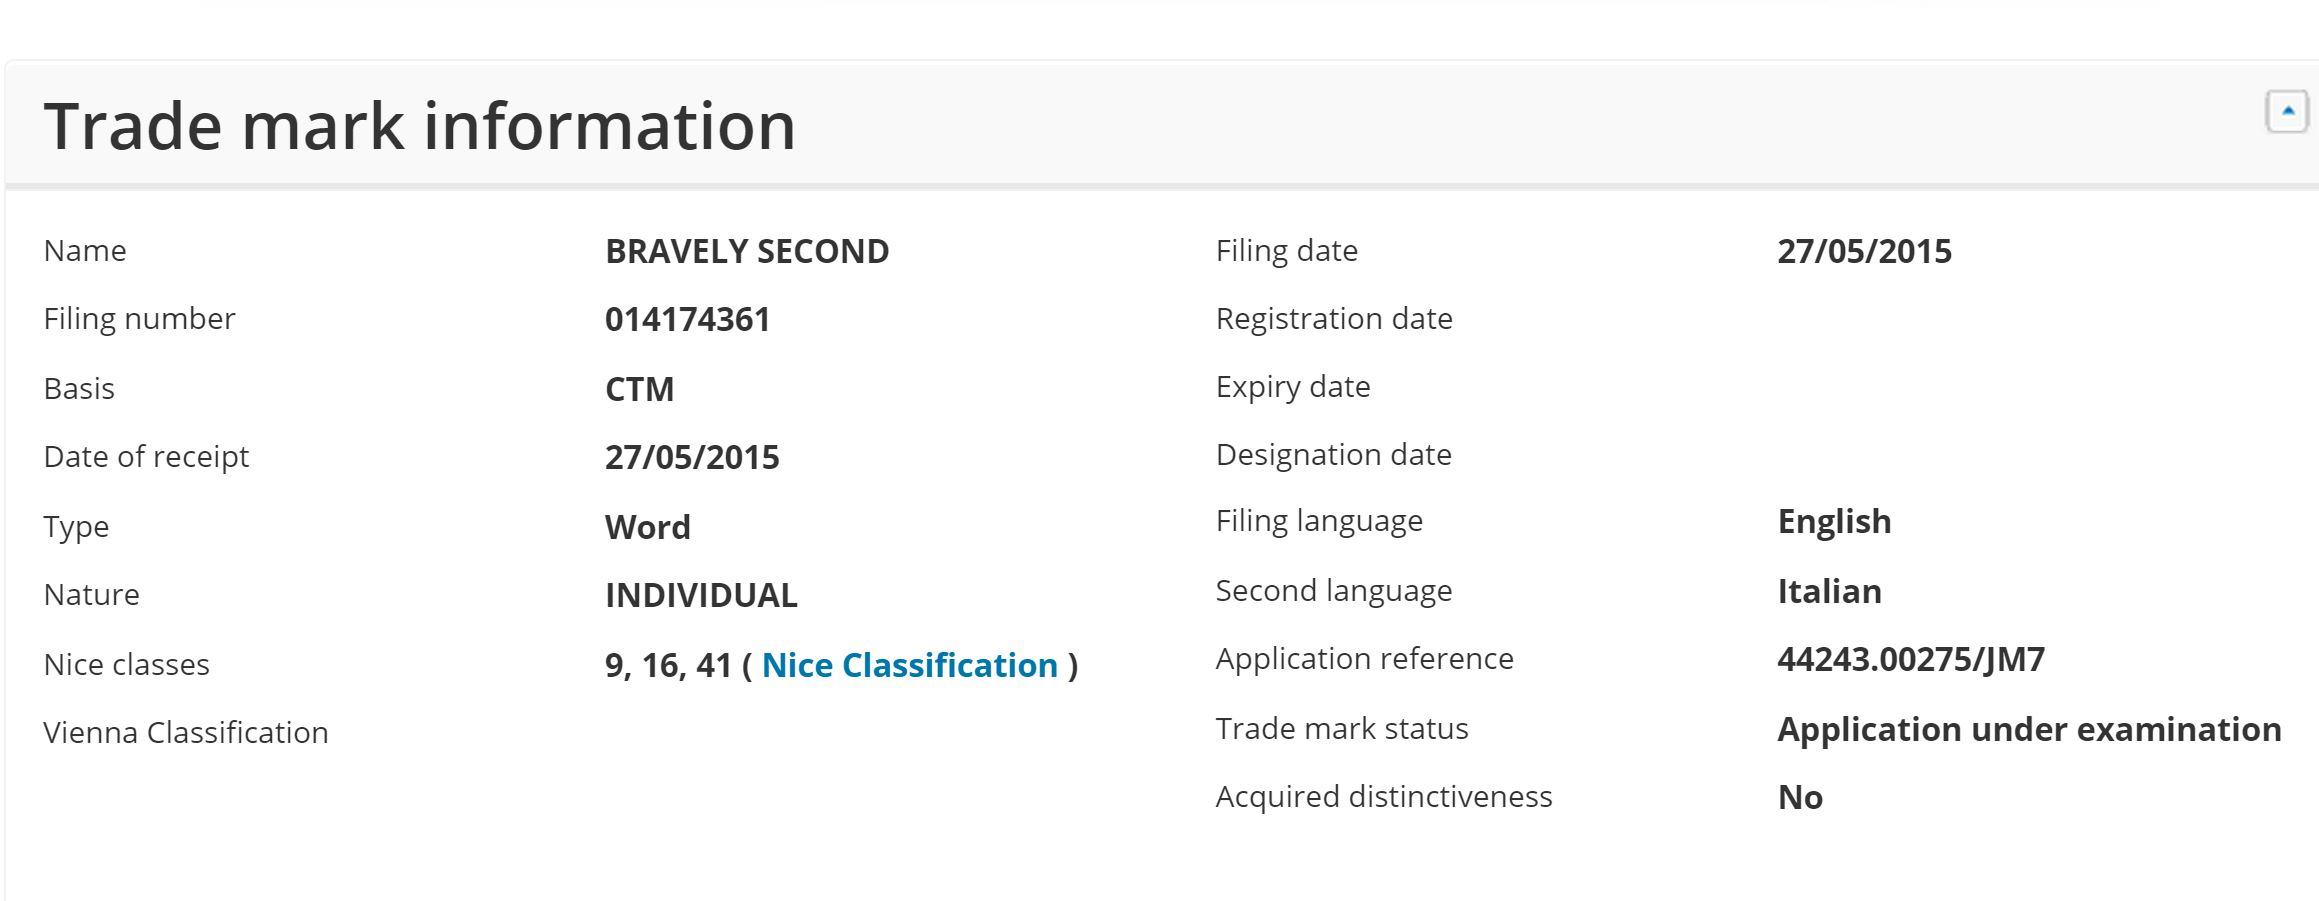Click the Registration date label
This screenshot has width=2319, height=901.
coord(1334,319)
